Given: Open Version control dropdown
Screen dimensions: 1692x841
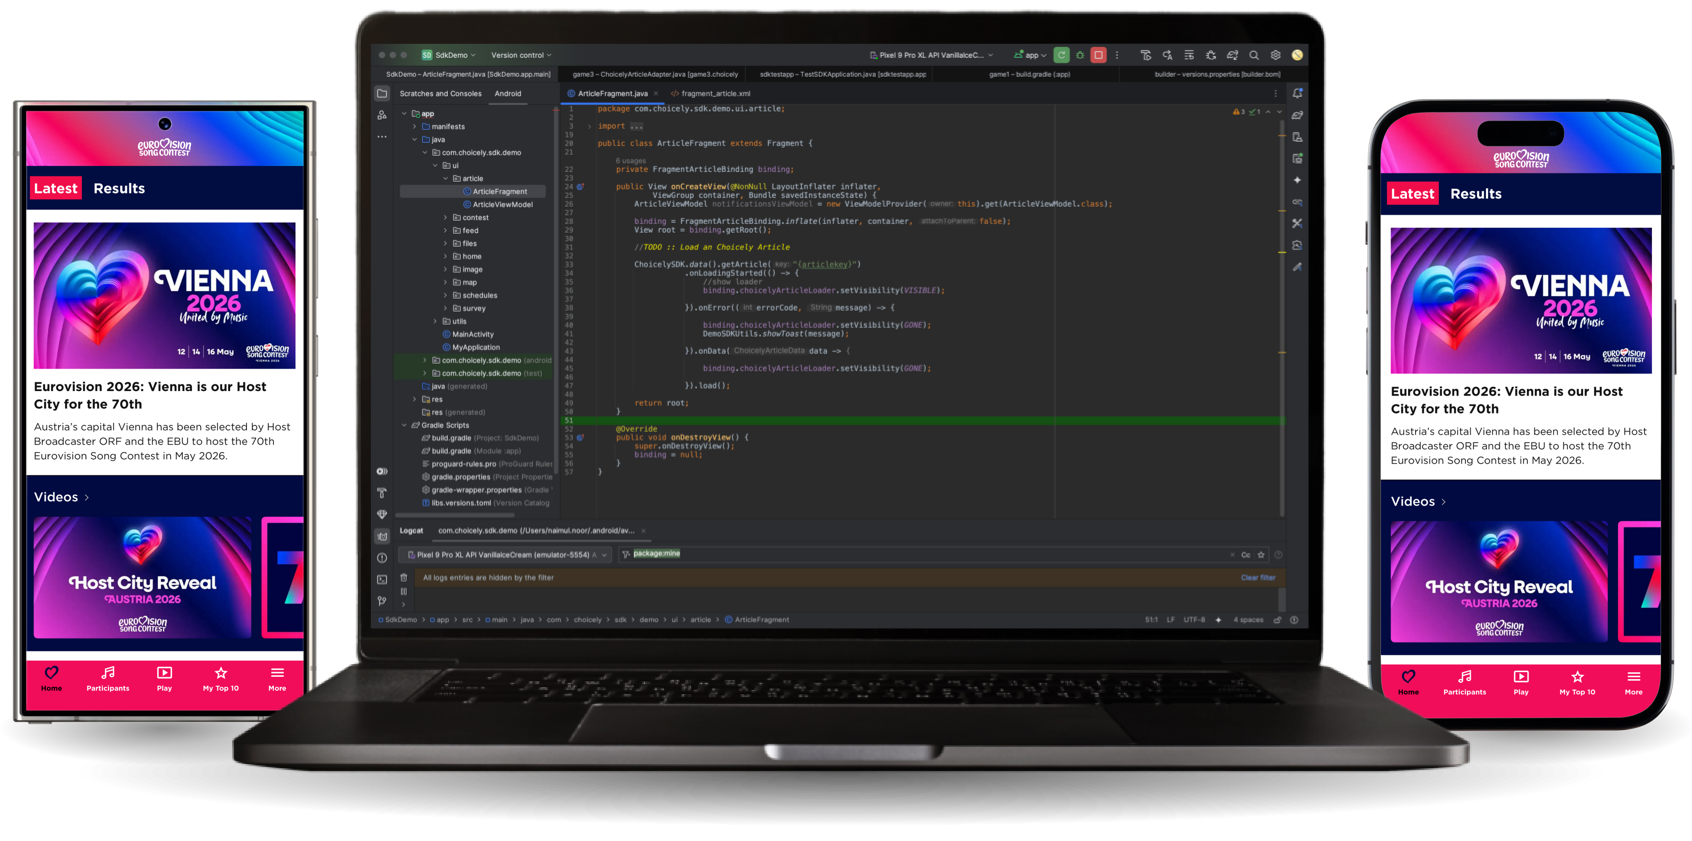Looking at the screenshot, I should pos(521,55).
